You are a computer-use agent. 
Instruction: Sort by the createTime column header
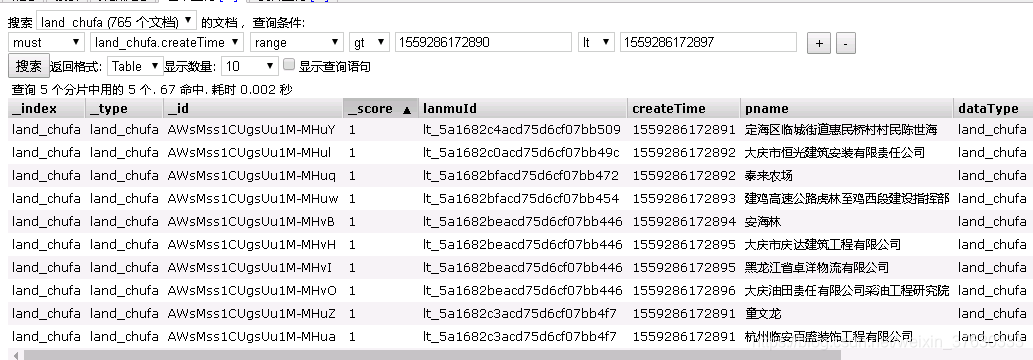684,108
